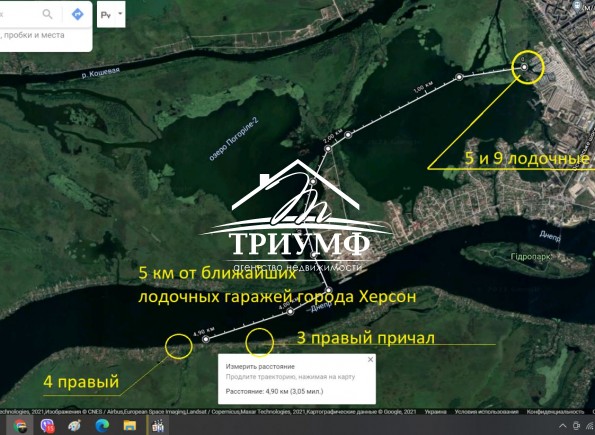Click the 'Гідропарк' island label

click(531, 257)
